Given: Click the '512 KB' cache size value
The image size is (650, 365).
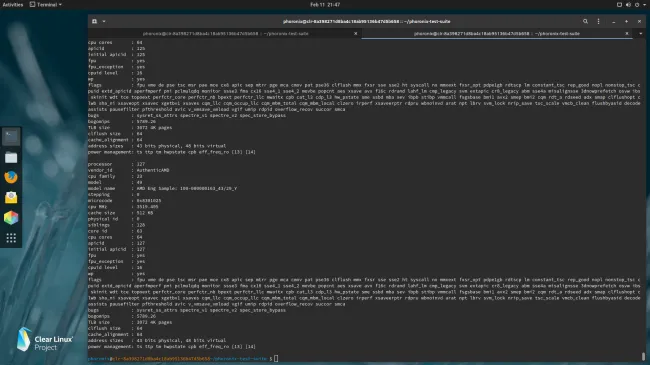Looking at the screenshot, I should (145, 213).
